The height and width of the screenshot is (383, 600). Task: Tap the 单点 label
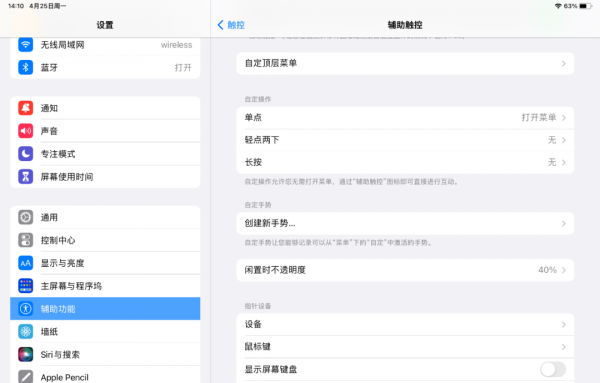253,117
